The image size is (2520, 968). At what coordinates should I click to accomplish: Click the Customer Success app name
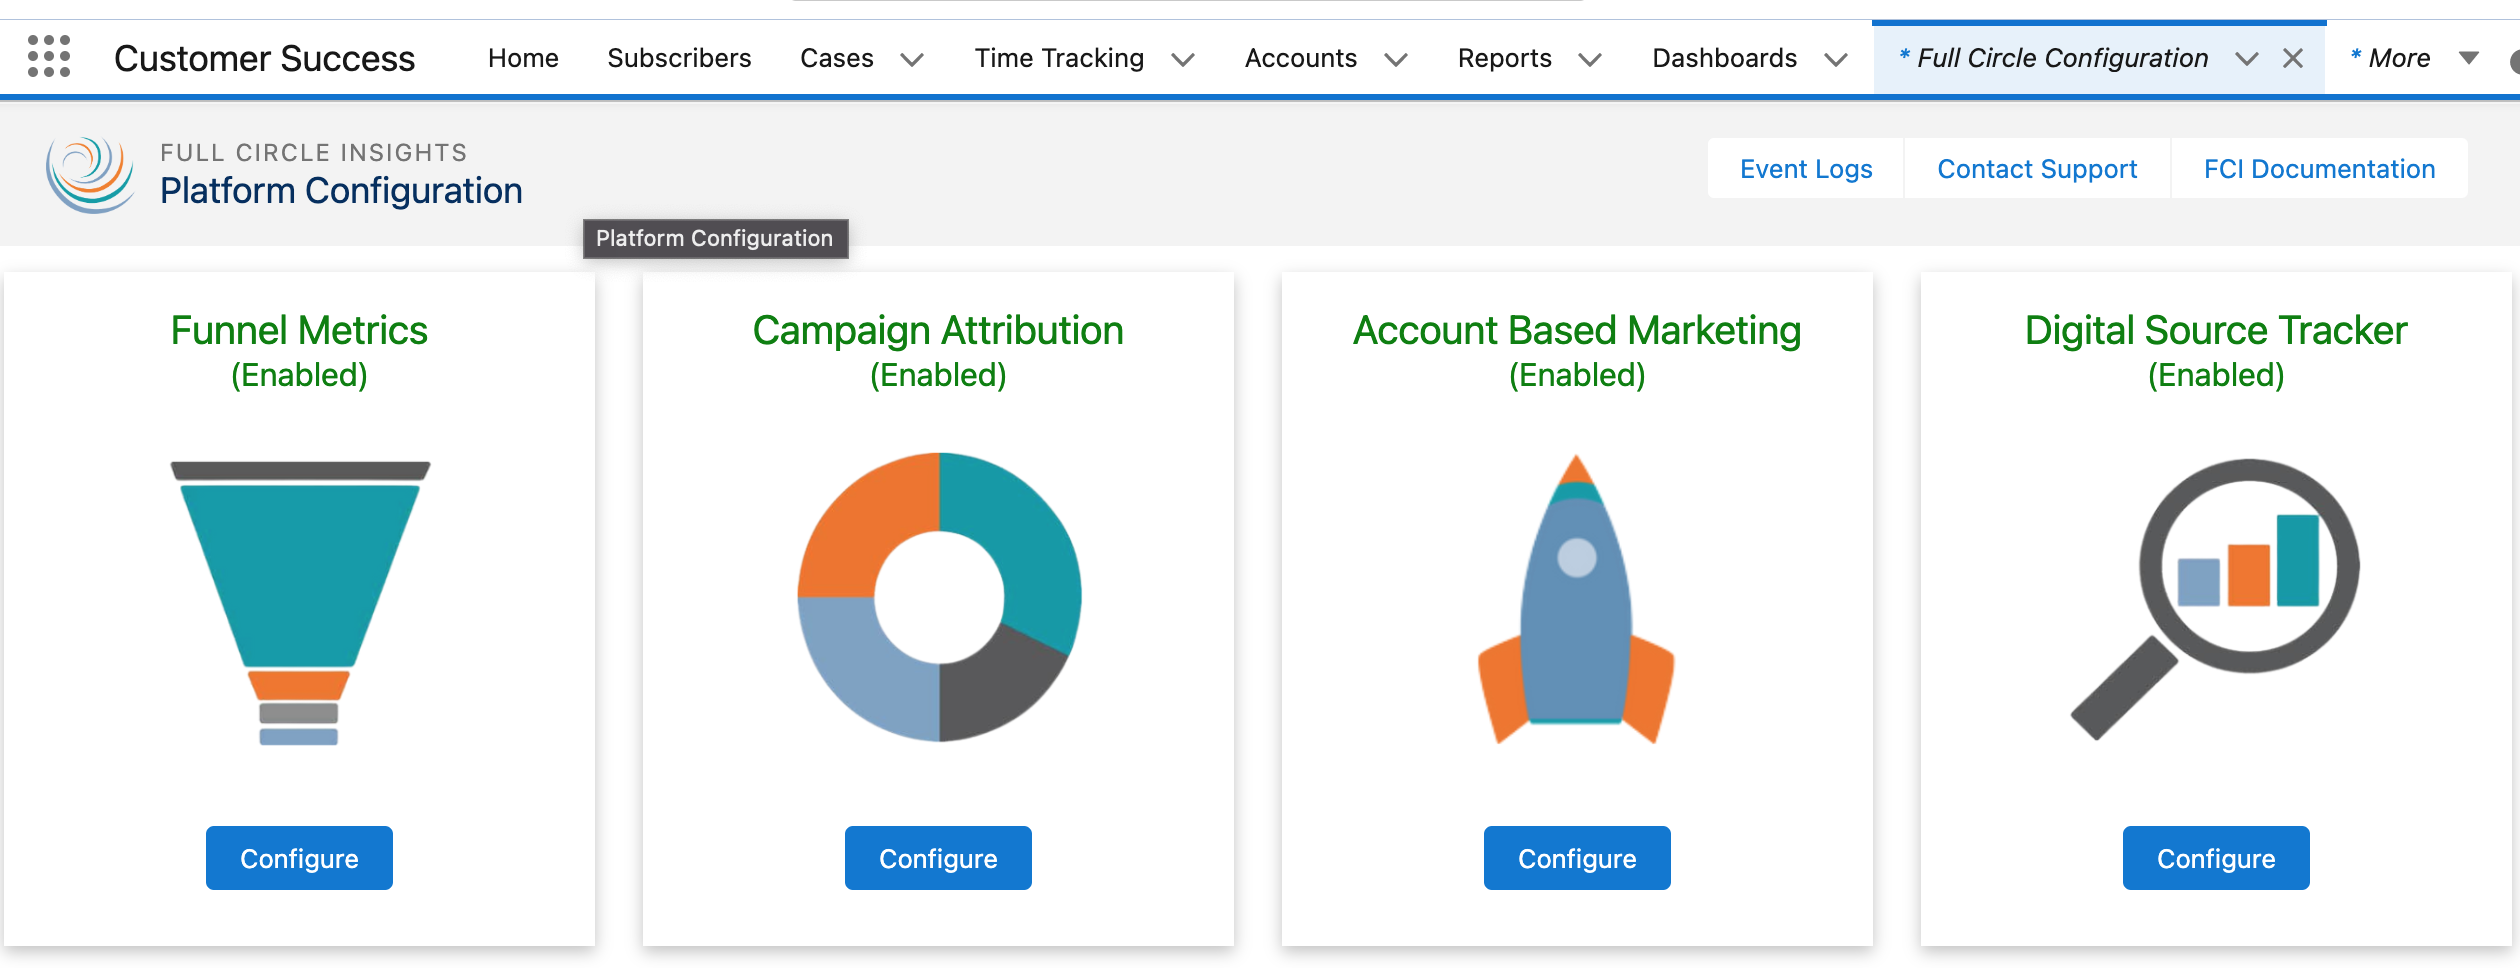point(264,58)
